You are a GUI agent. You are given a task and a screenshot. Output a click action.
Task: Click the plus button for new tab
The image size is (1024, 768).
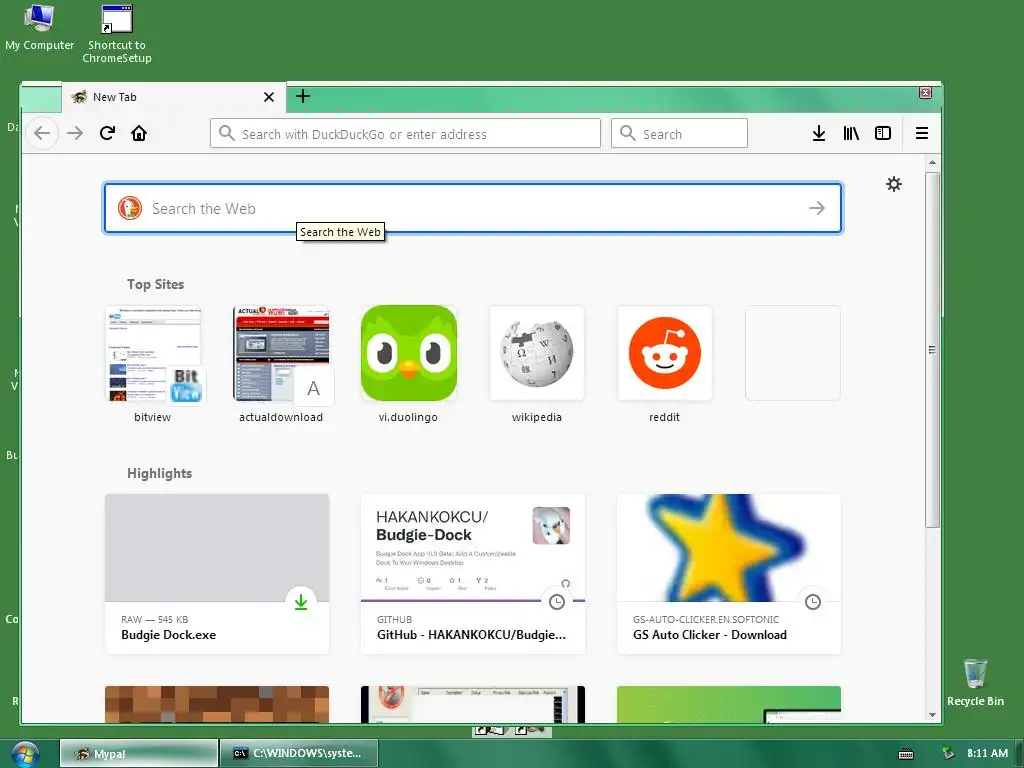(303, 97)
